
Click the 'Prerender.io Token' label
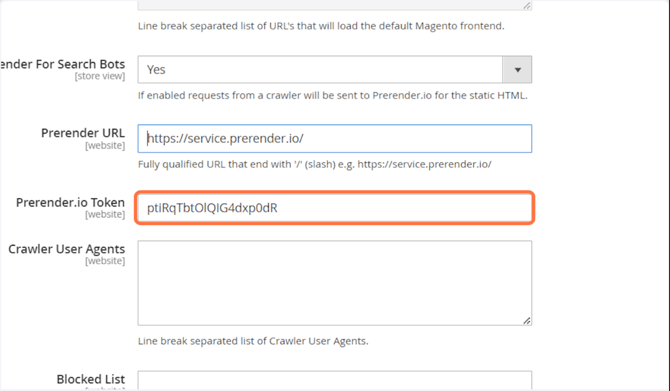71,202
